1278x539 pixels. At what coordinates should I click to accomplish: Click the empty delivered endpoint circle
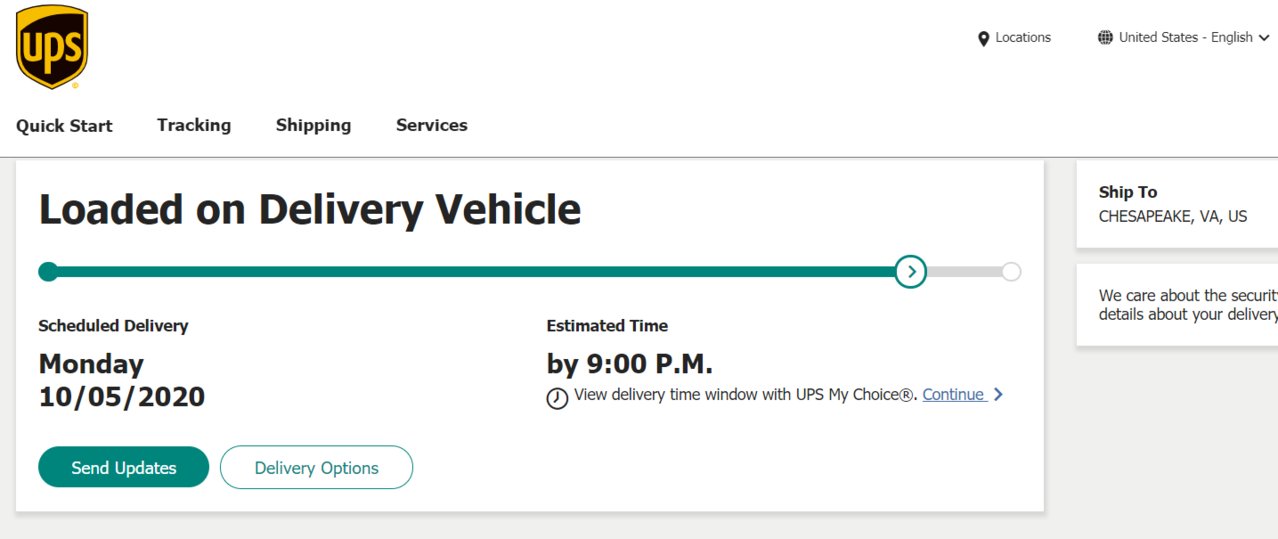coord(1011,272)
